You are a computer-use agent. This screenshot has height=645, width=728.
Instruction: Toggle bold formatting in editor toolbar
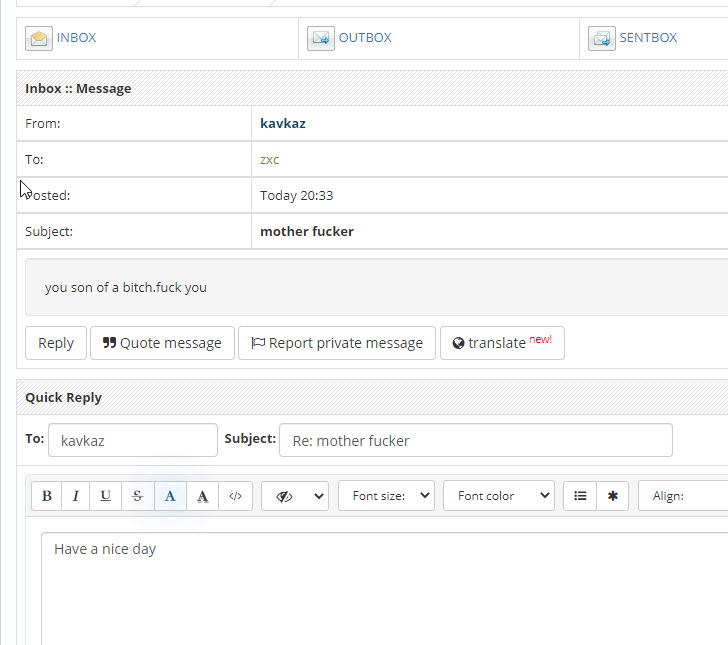pyautogui.click(x=47, y=496)
